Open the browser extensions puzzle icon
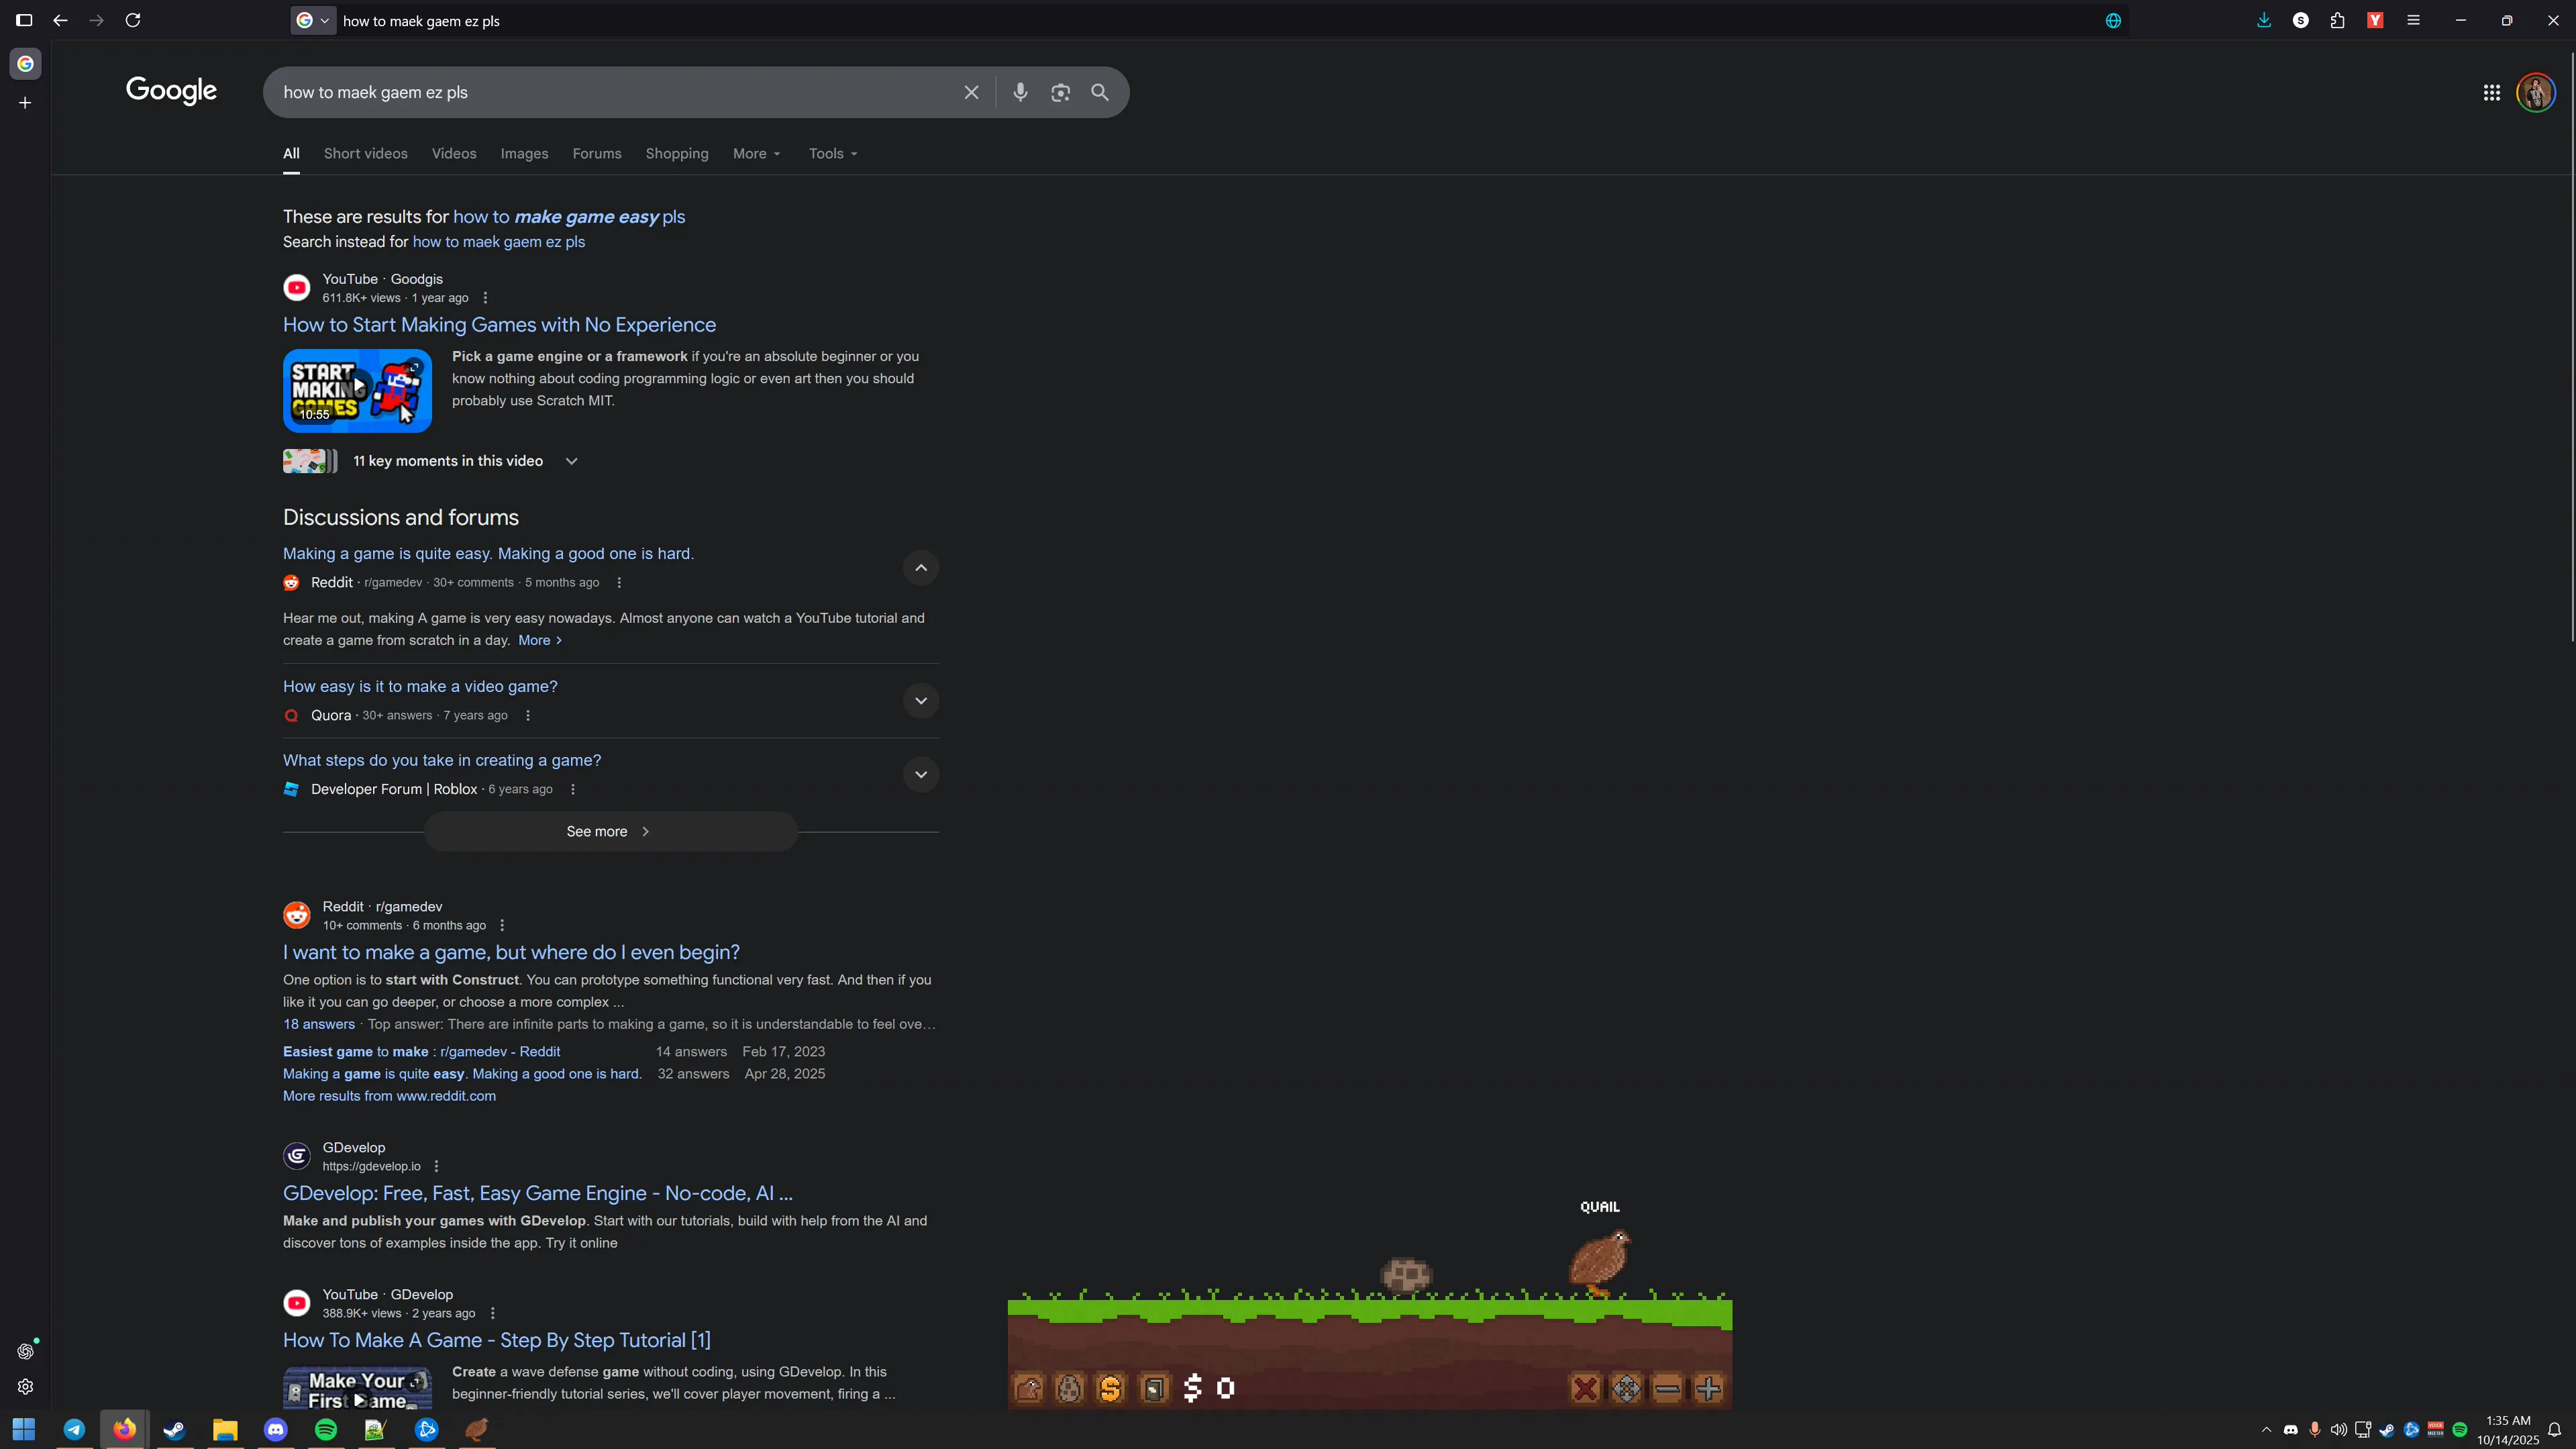Viewport: 2576px width, 1449px height. tap(2337, 20)
